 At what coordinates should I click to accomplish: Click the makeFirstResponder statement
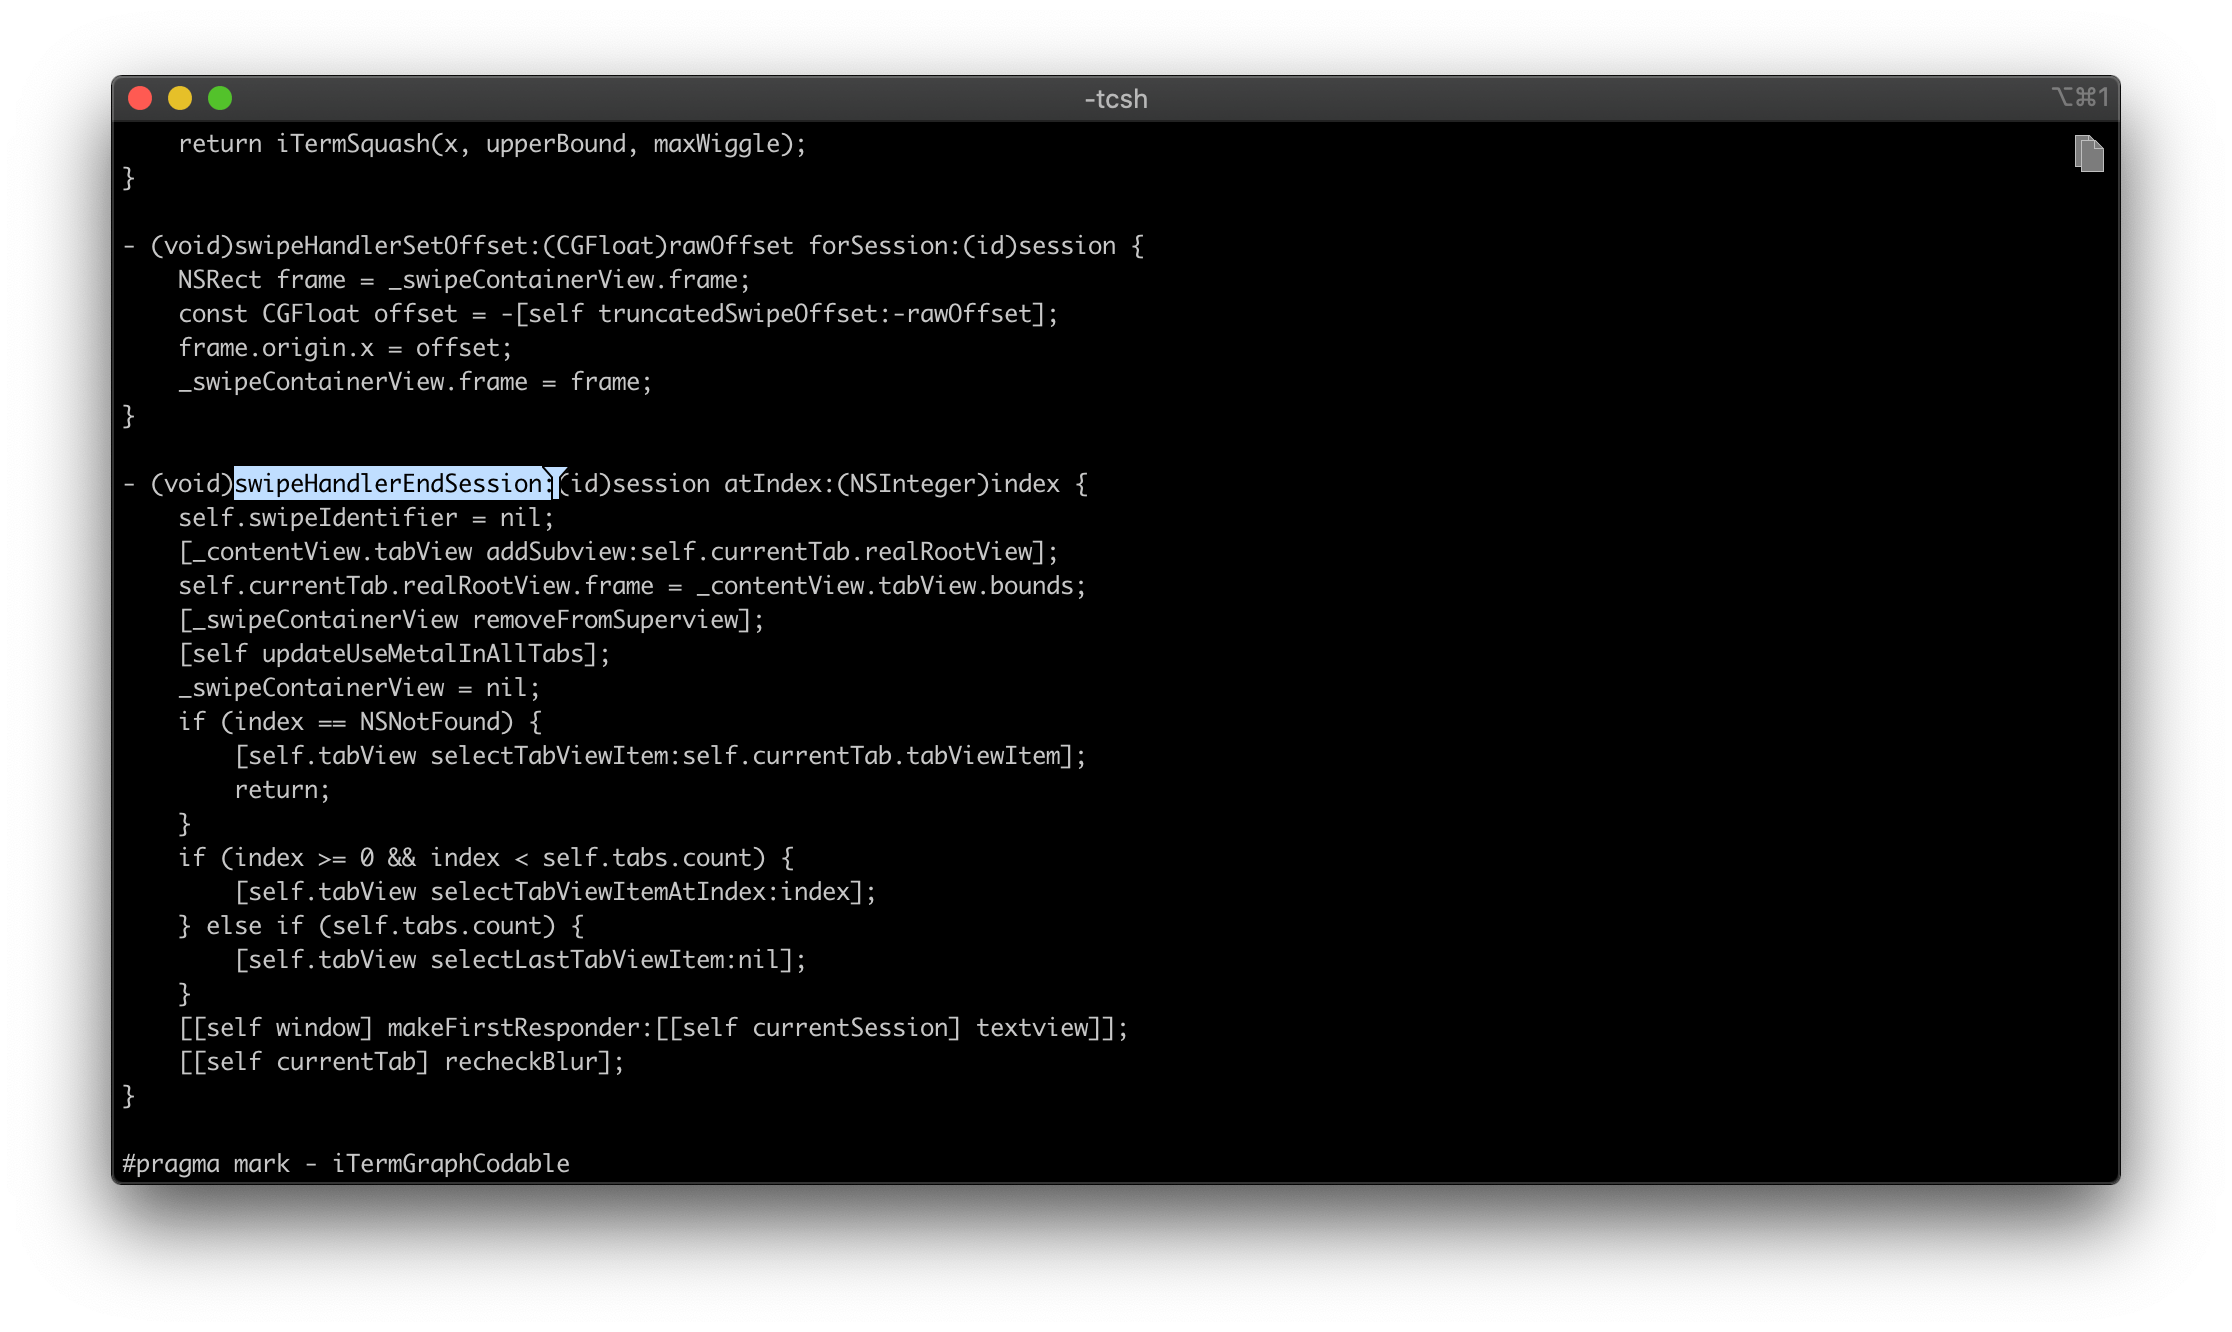654,1027
